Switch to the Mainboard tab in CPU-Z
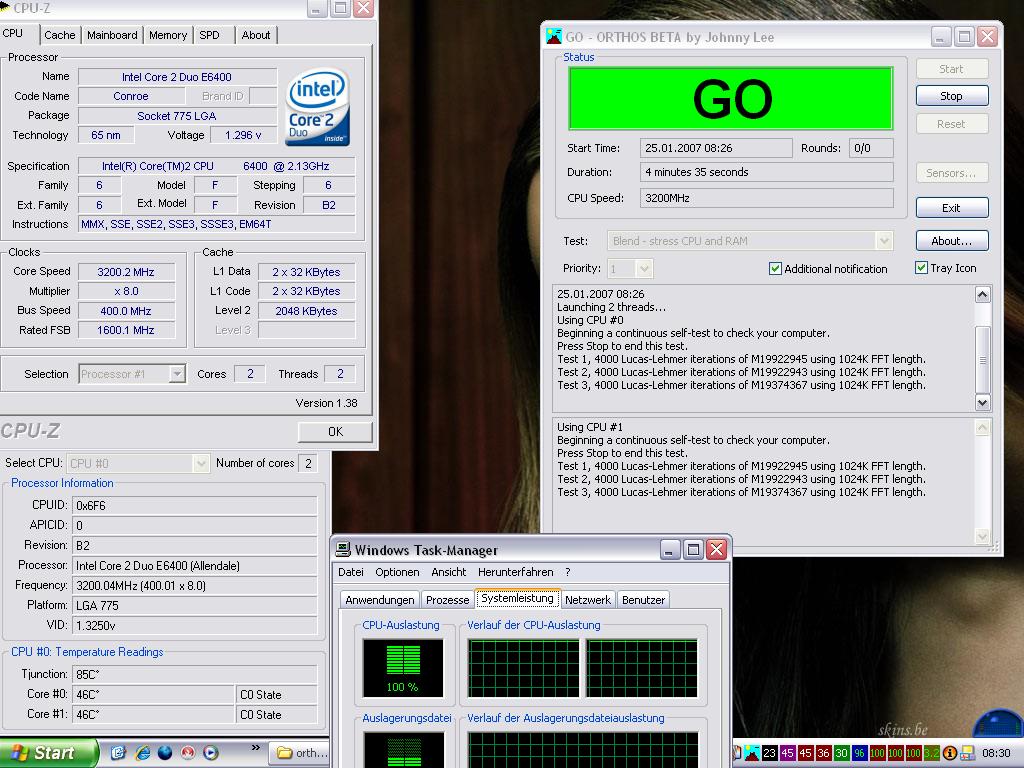 tap(112, 35)
